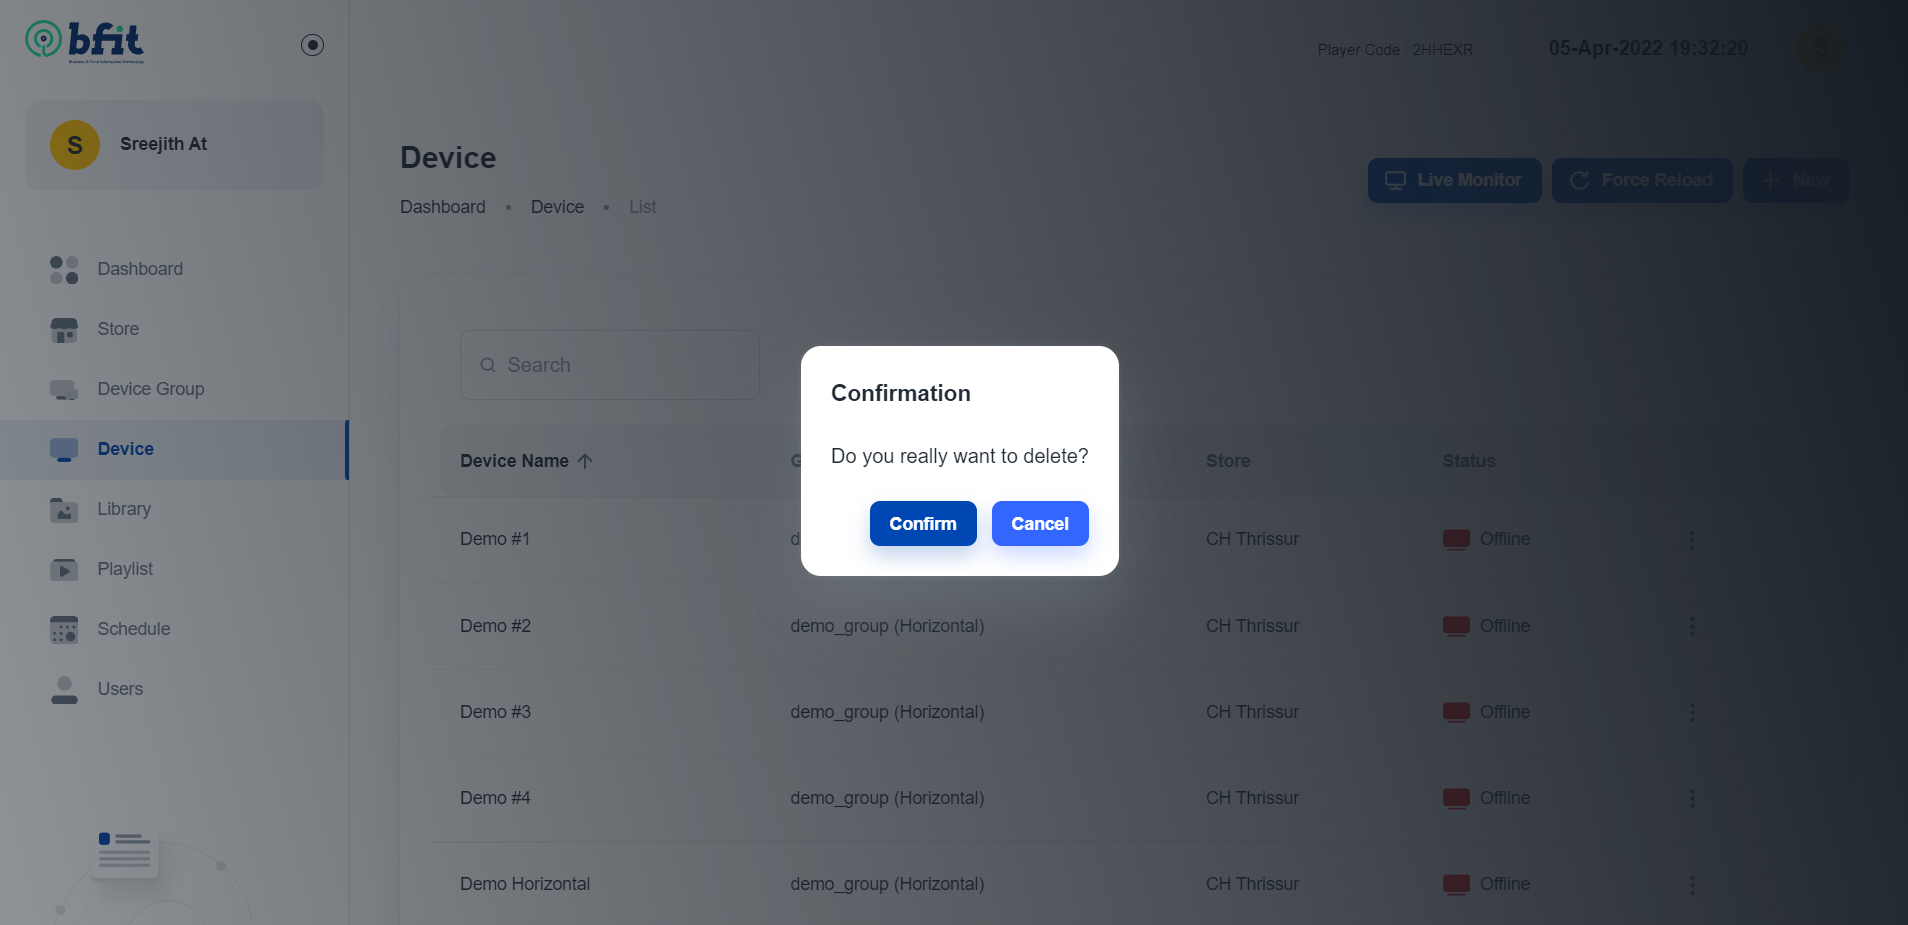Open the Schedule sidebar icon
Viewport: 1908px width, 925px height.
[x=64, y=629]
